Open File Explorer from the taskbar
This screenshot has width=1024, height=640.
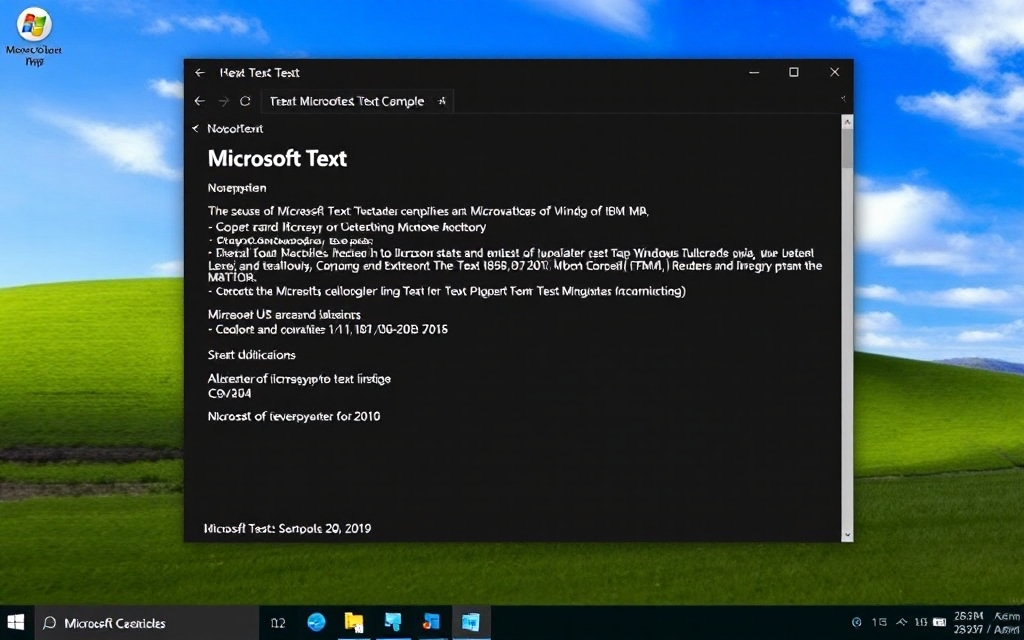[x=354, y=622]
